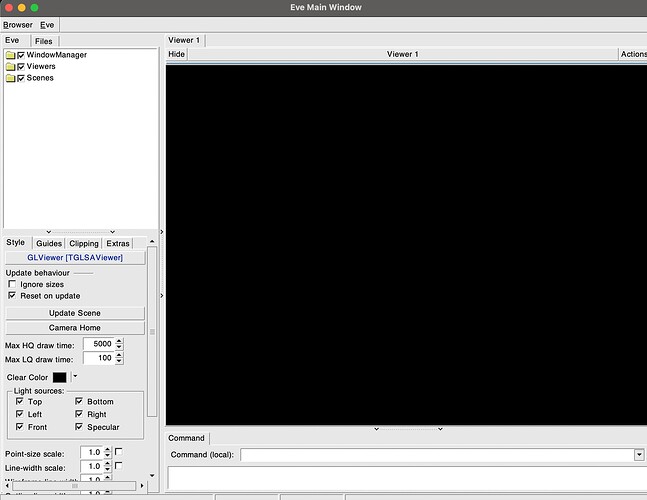Select the Scenes tree item
The image size is (647, 500).
tap(40, 78)
